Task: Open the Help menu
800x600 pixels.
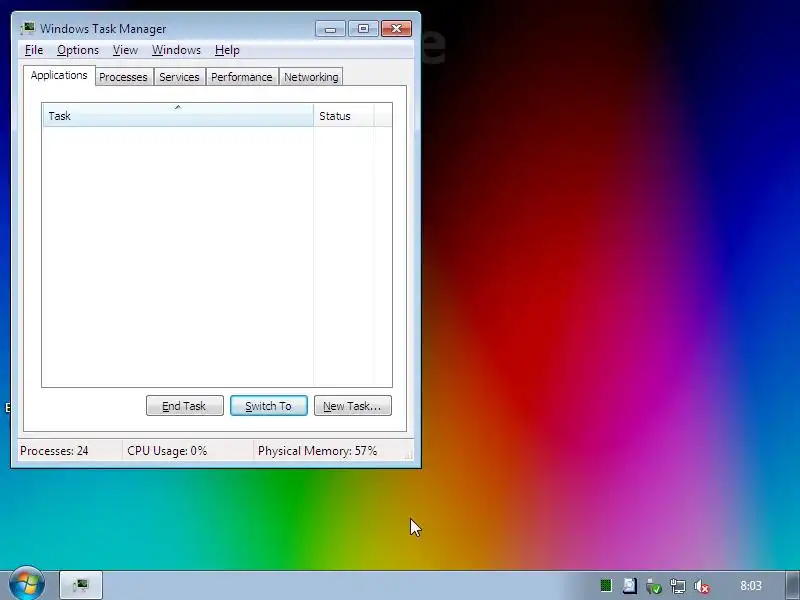Action: pos(227,50)
